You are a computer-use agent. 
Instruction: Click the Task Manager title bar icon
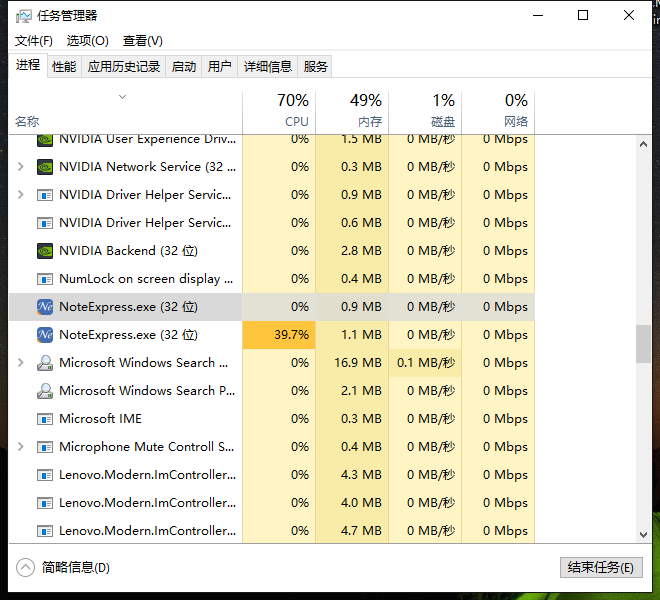pos(24,16)
